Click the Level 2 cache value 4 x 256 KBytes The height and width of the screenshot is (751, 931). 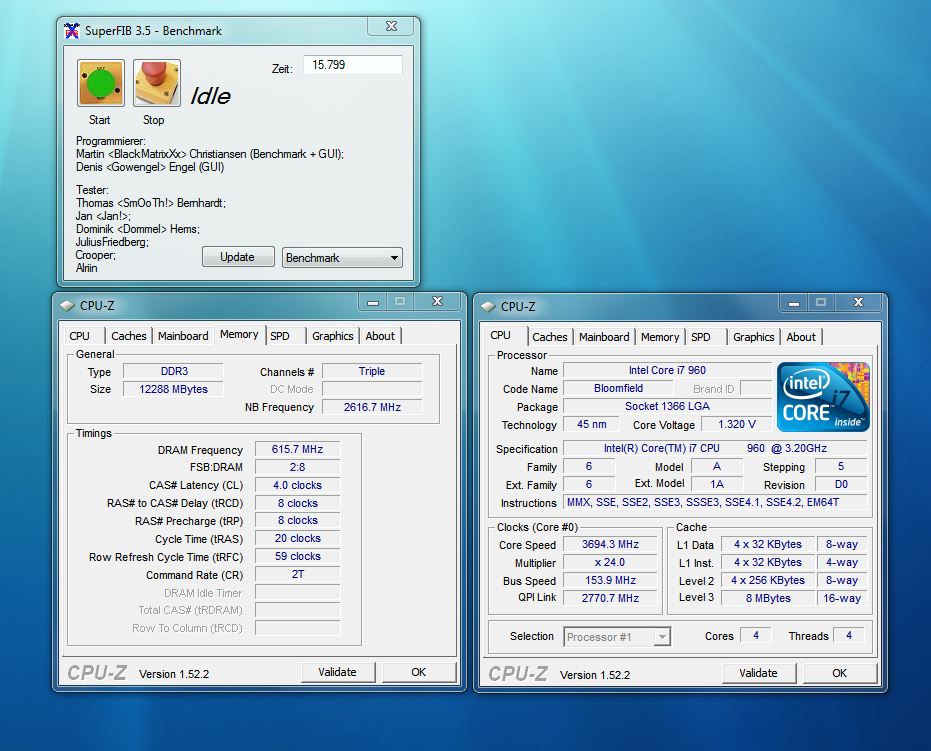coord(768,580)
